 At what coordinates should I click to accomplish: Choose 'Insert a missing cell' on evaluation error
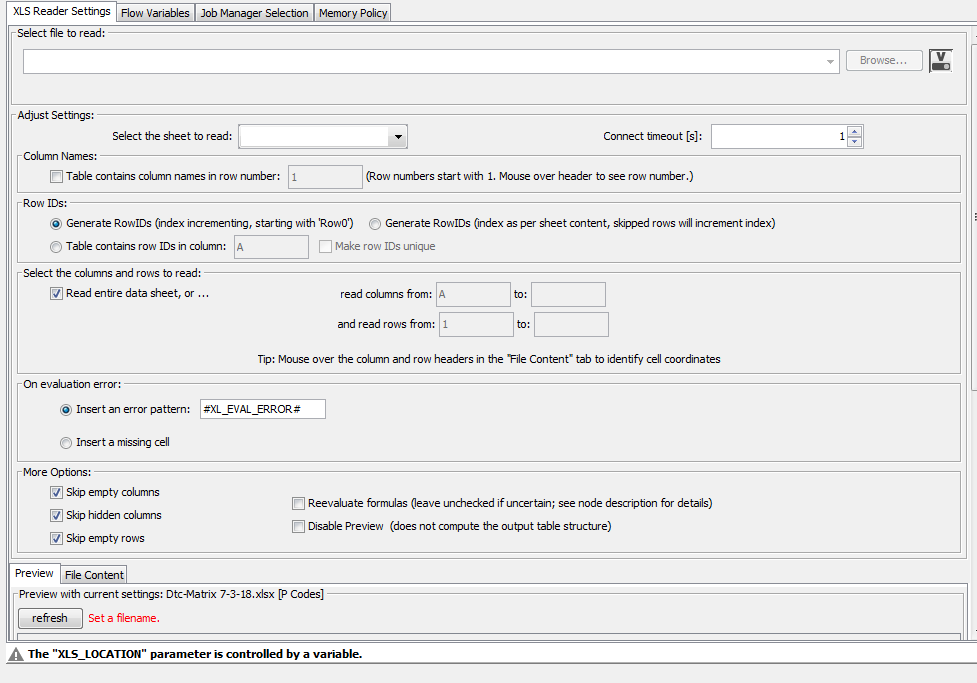[x=65, y=442]
